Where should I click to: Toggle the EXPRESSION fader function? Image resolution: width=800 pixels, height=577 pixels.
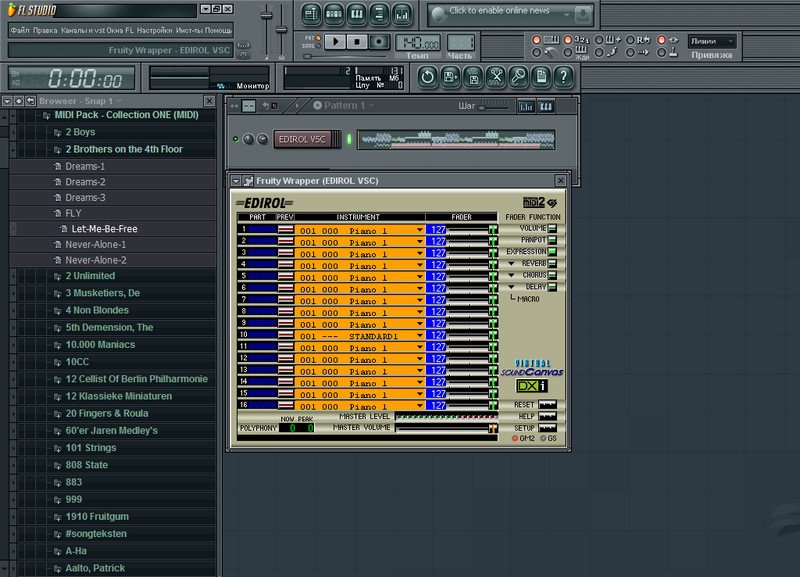[552, 252]
